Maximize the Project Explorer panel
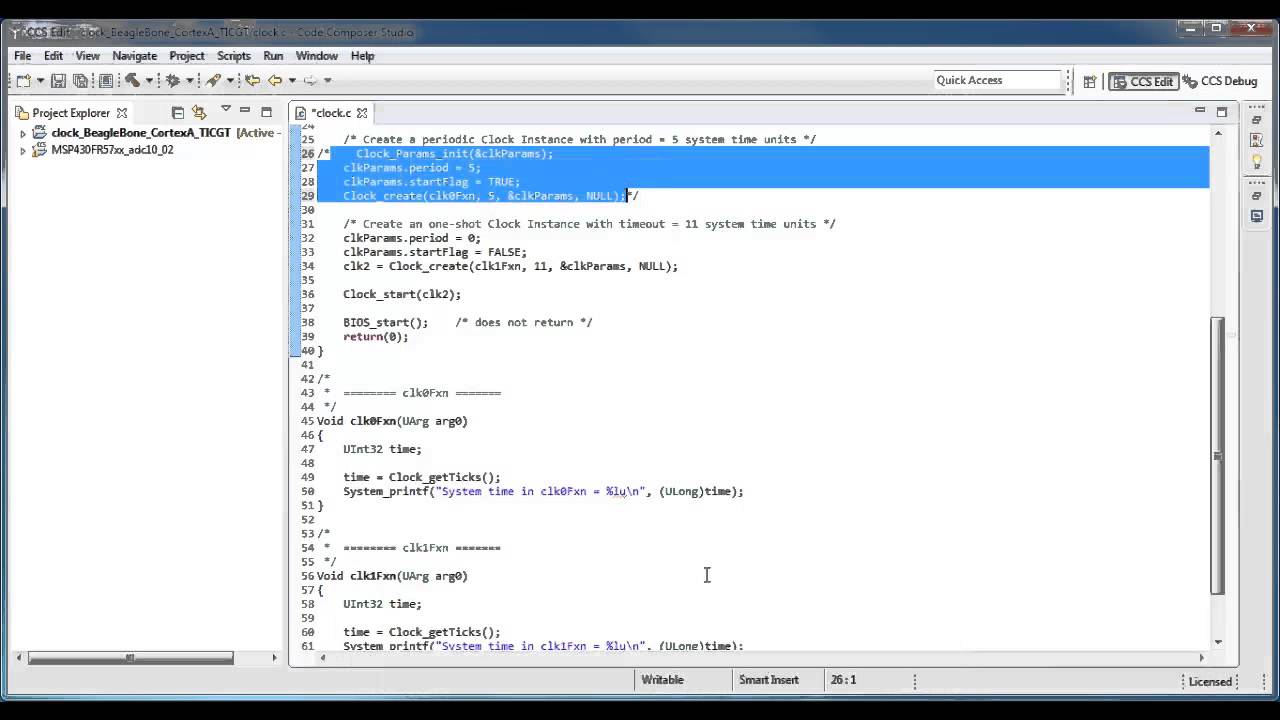1280x720 pixels. pyautogui.click(x=267, y=111)
